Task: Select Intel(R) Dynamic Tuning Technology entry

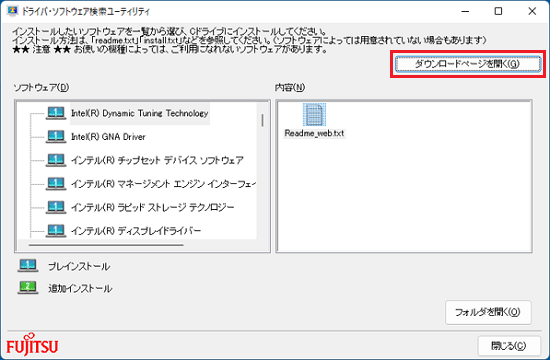Action: (140, 113)
